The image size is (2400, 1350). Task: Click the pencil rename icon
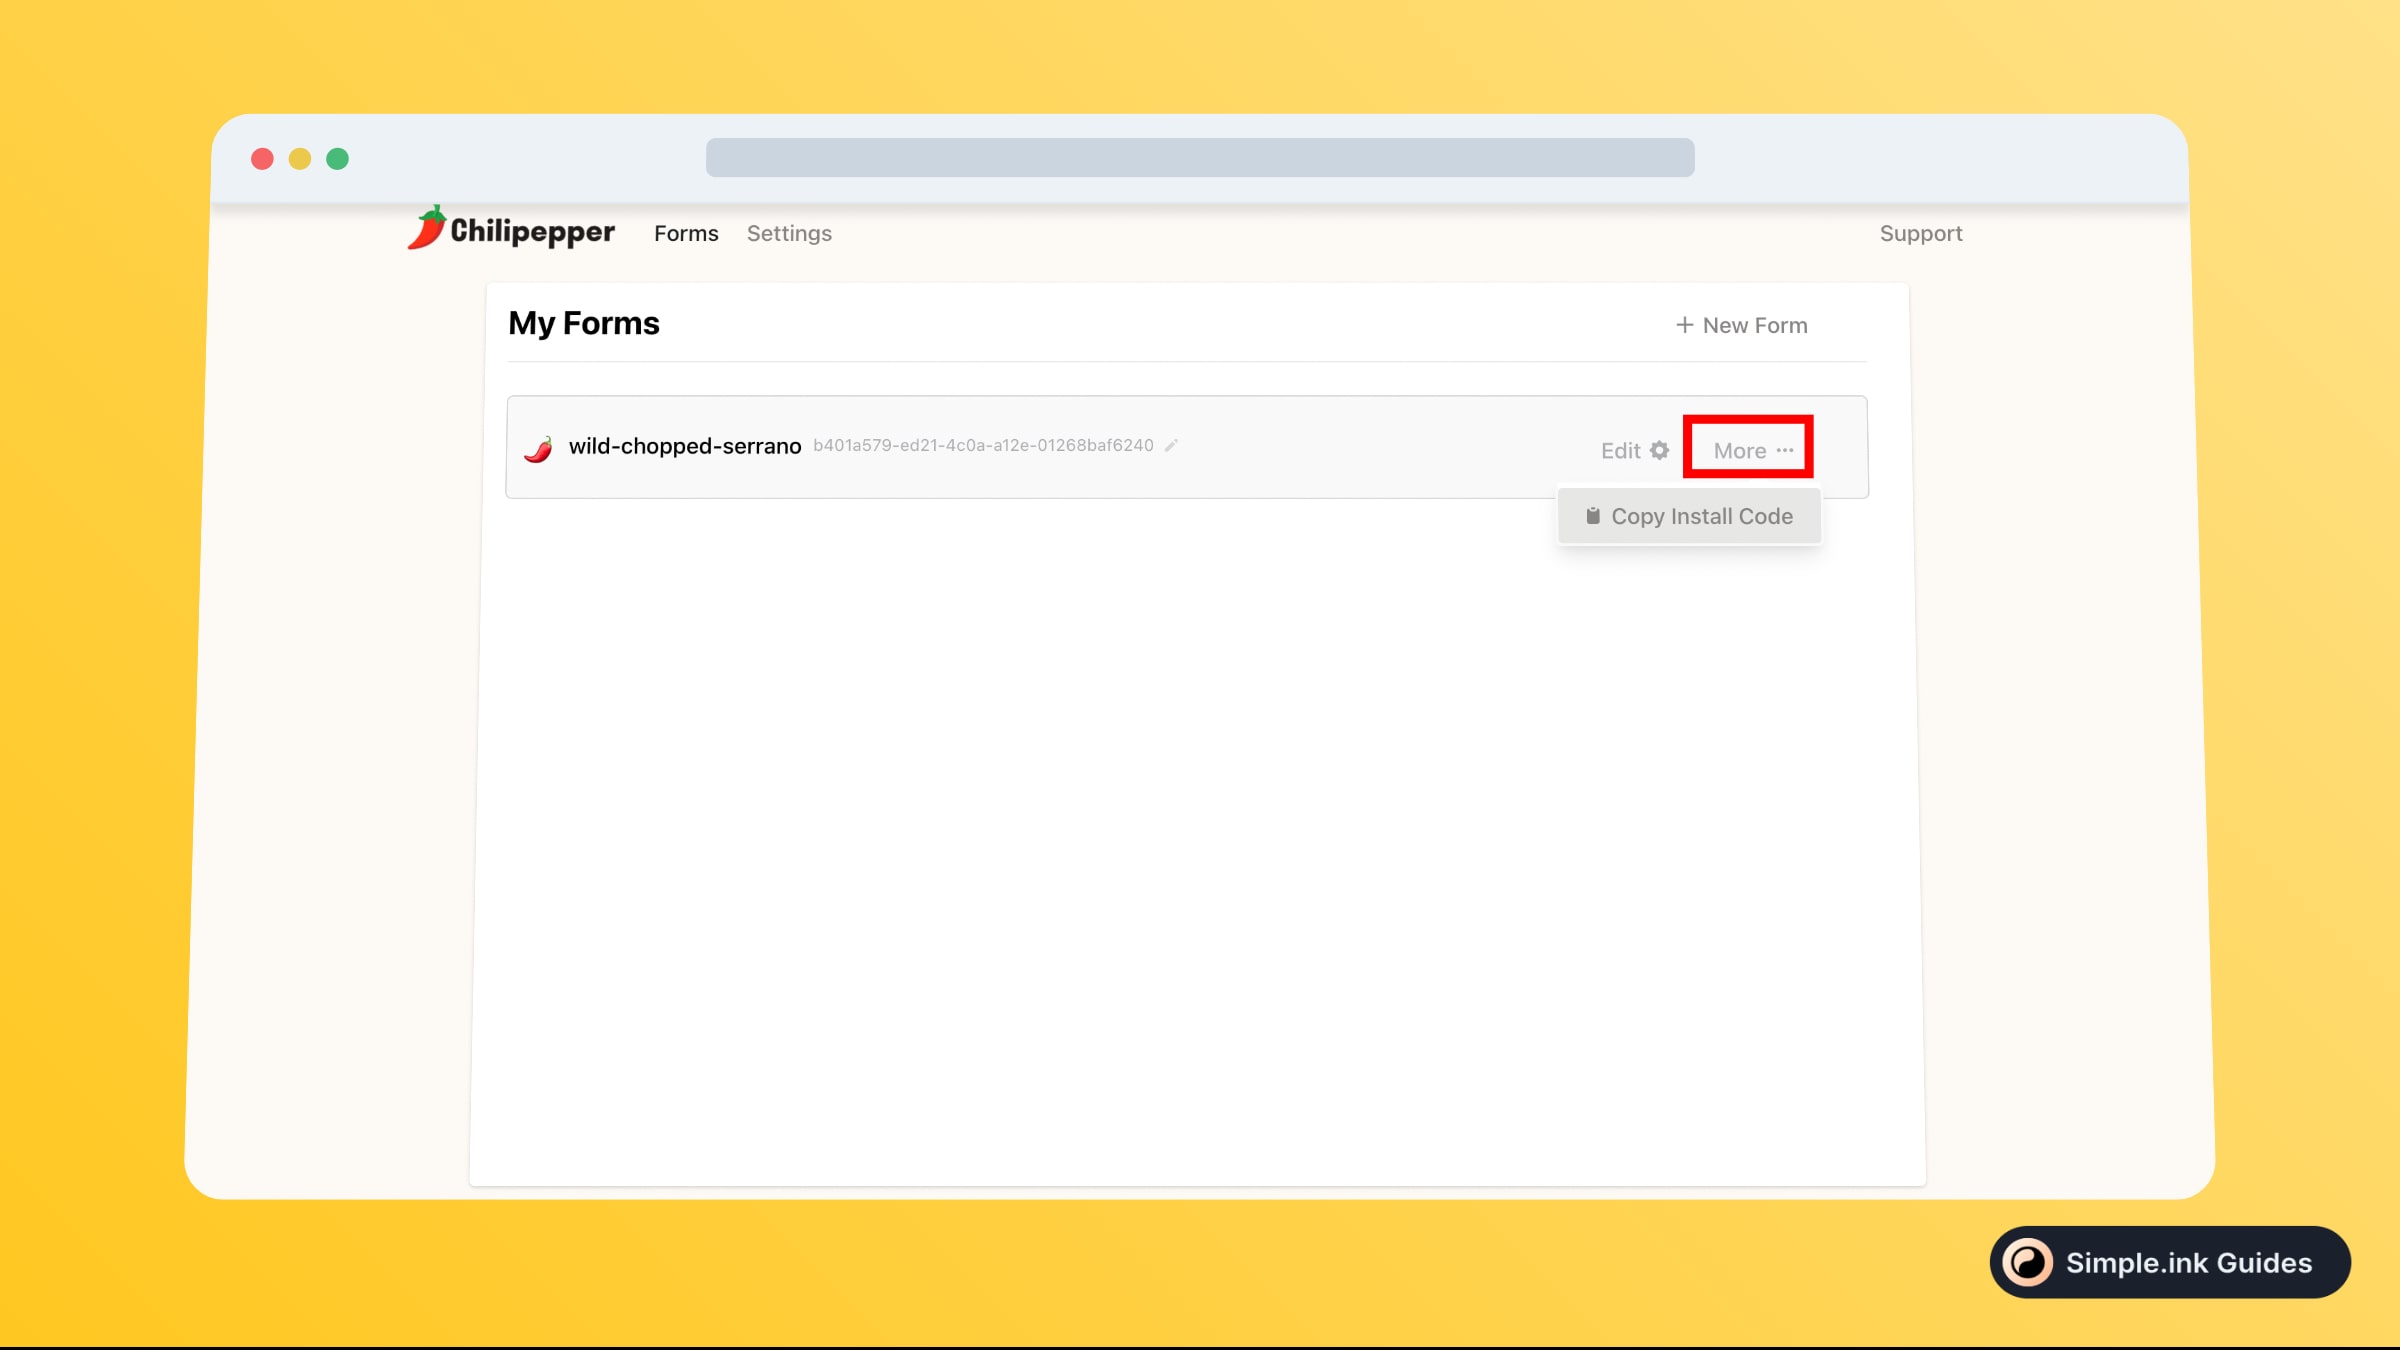tap(1171, 445)
